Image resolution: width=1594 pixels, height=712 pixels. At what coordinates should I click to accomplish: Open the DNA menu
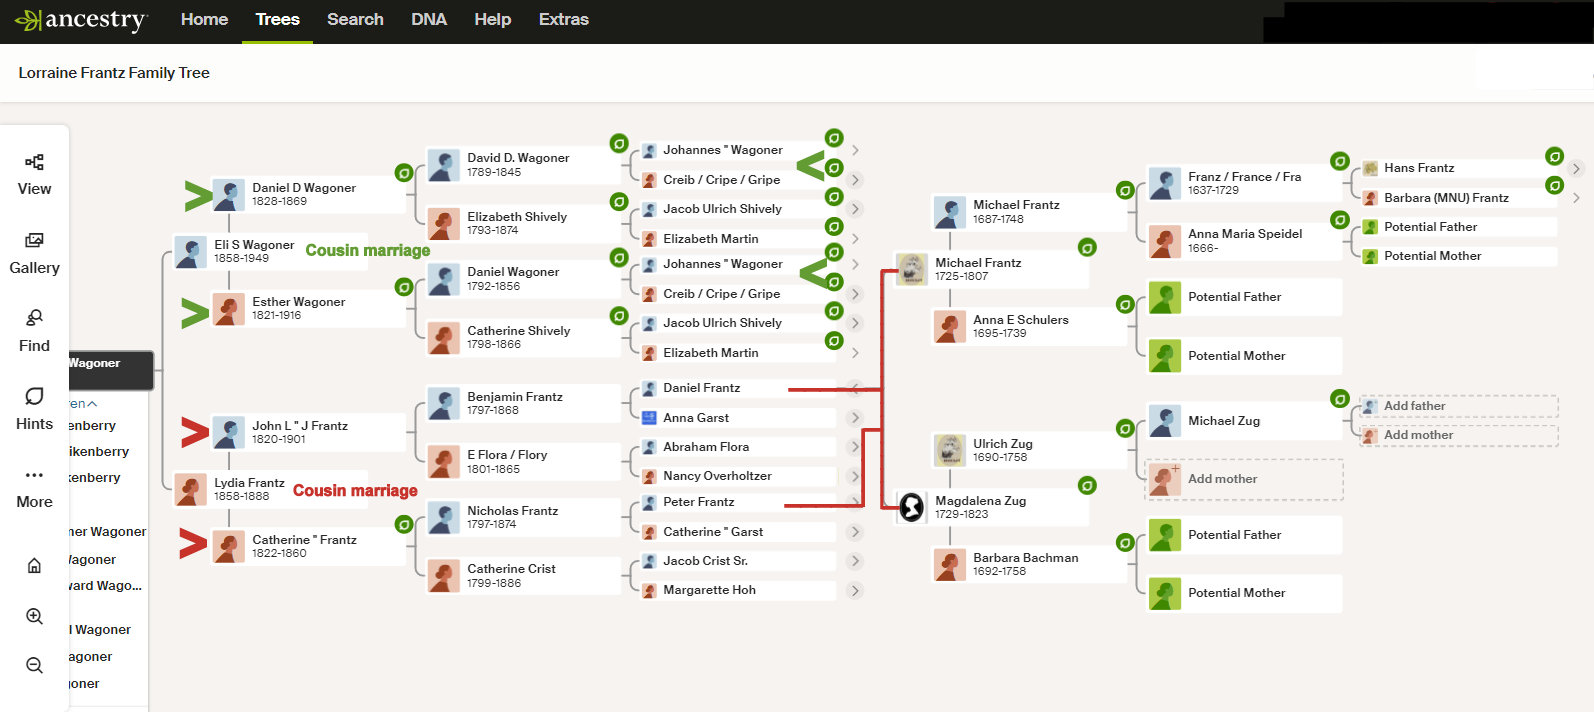click(x=428, y=20)
